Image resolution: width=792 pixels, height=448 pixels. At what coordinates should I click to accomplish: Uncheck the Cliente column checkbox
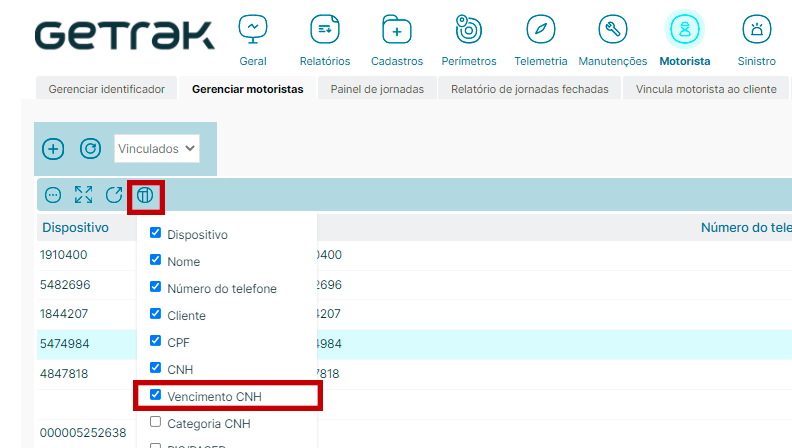tap(156, 314)
